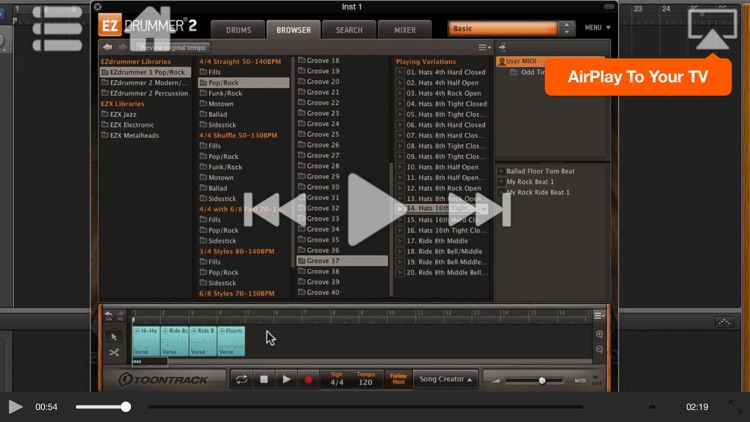Screen dimensions: 750x422
Task: Select the arrow pointer tool
Action: [114, 337]
